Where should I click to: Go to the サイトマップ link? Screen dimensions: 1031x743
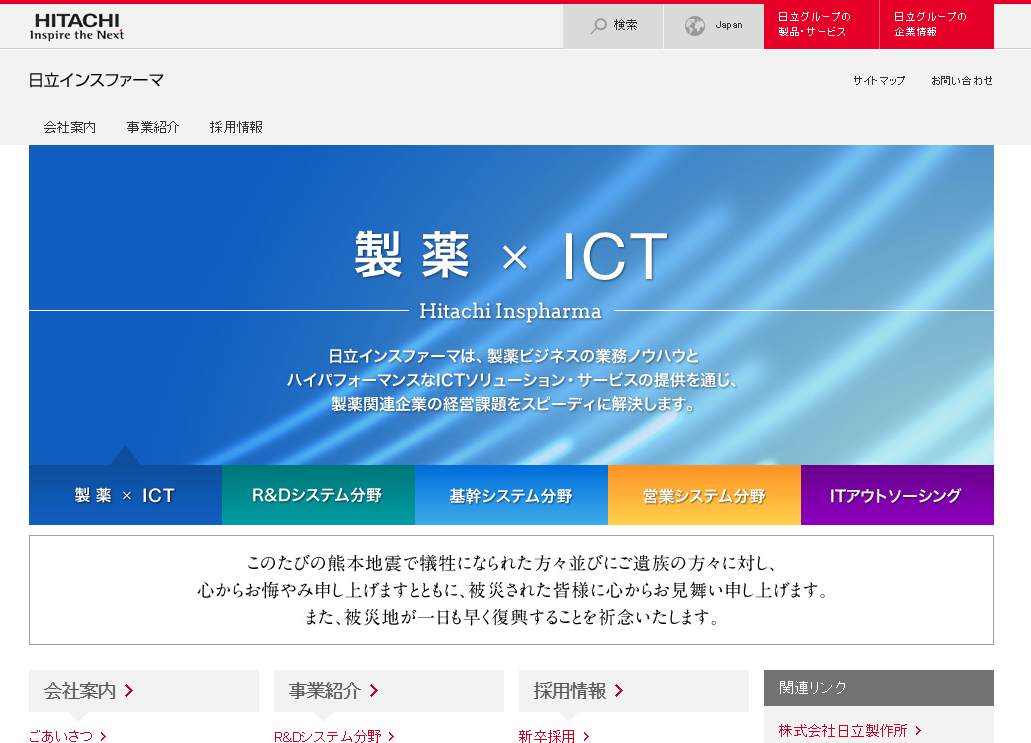click(x=879, y=80)
